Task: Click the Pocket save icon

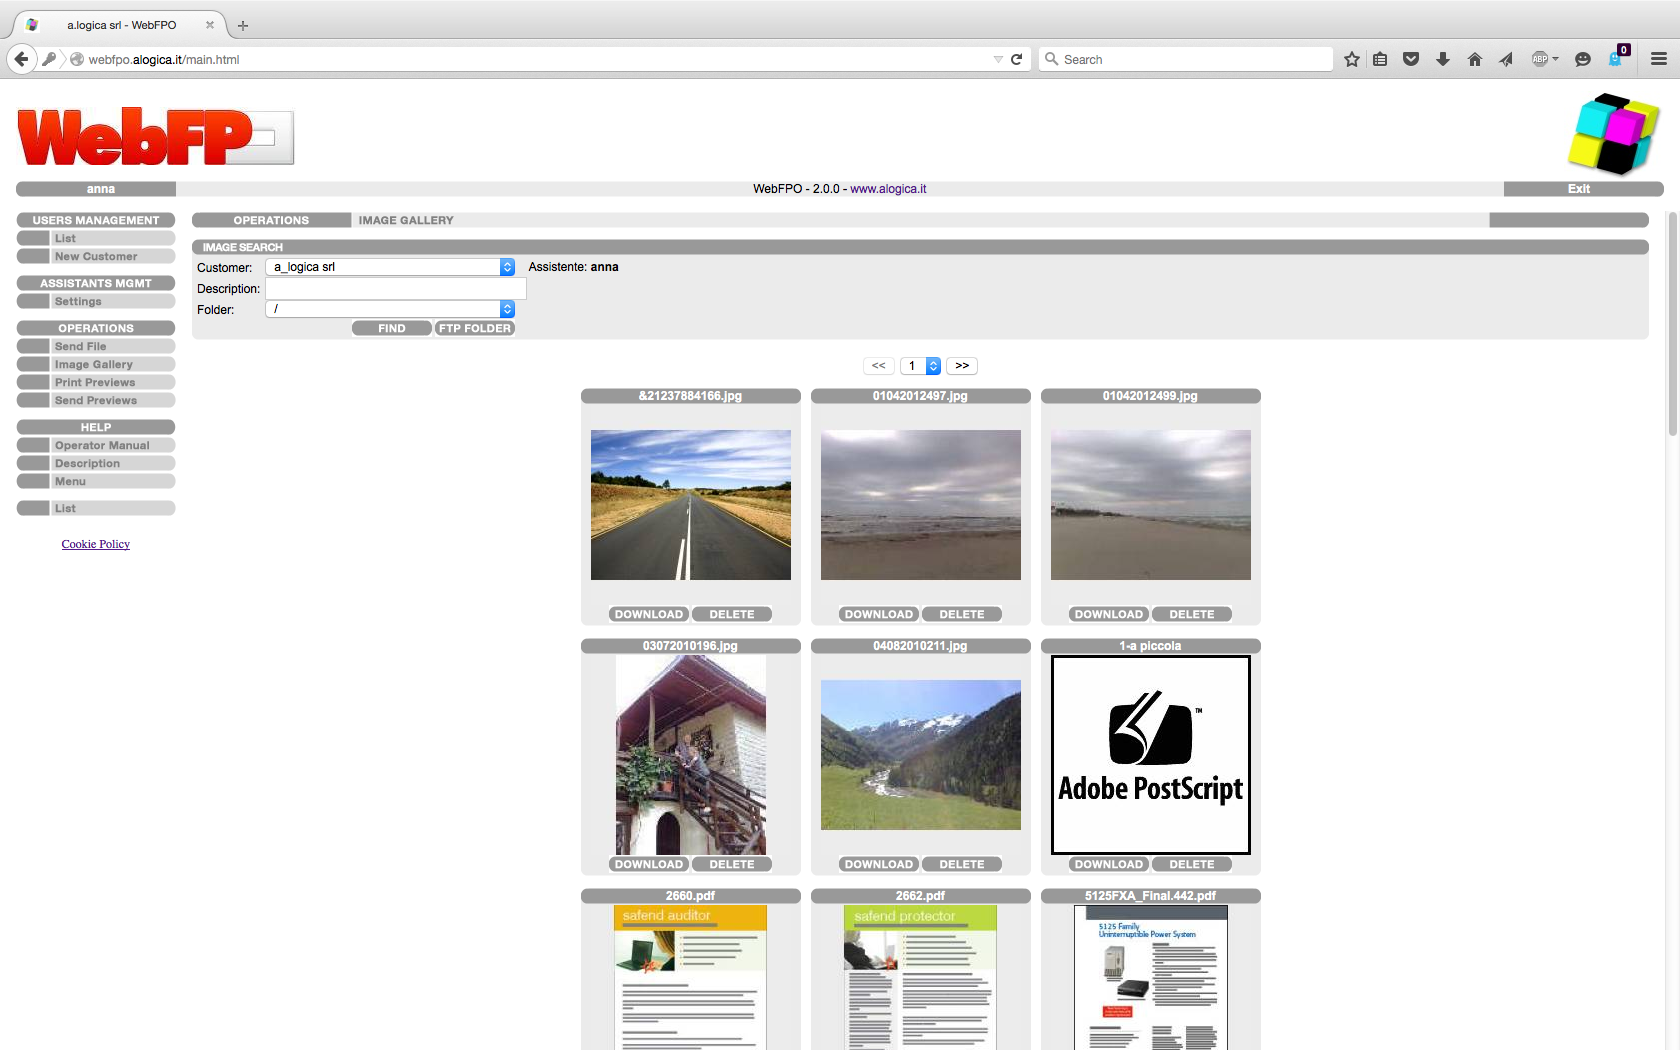Action: (x=1411, y=59)
